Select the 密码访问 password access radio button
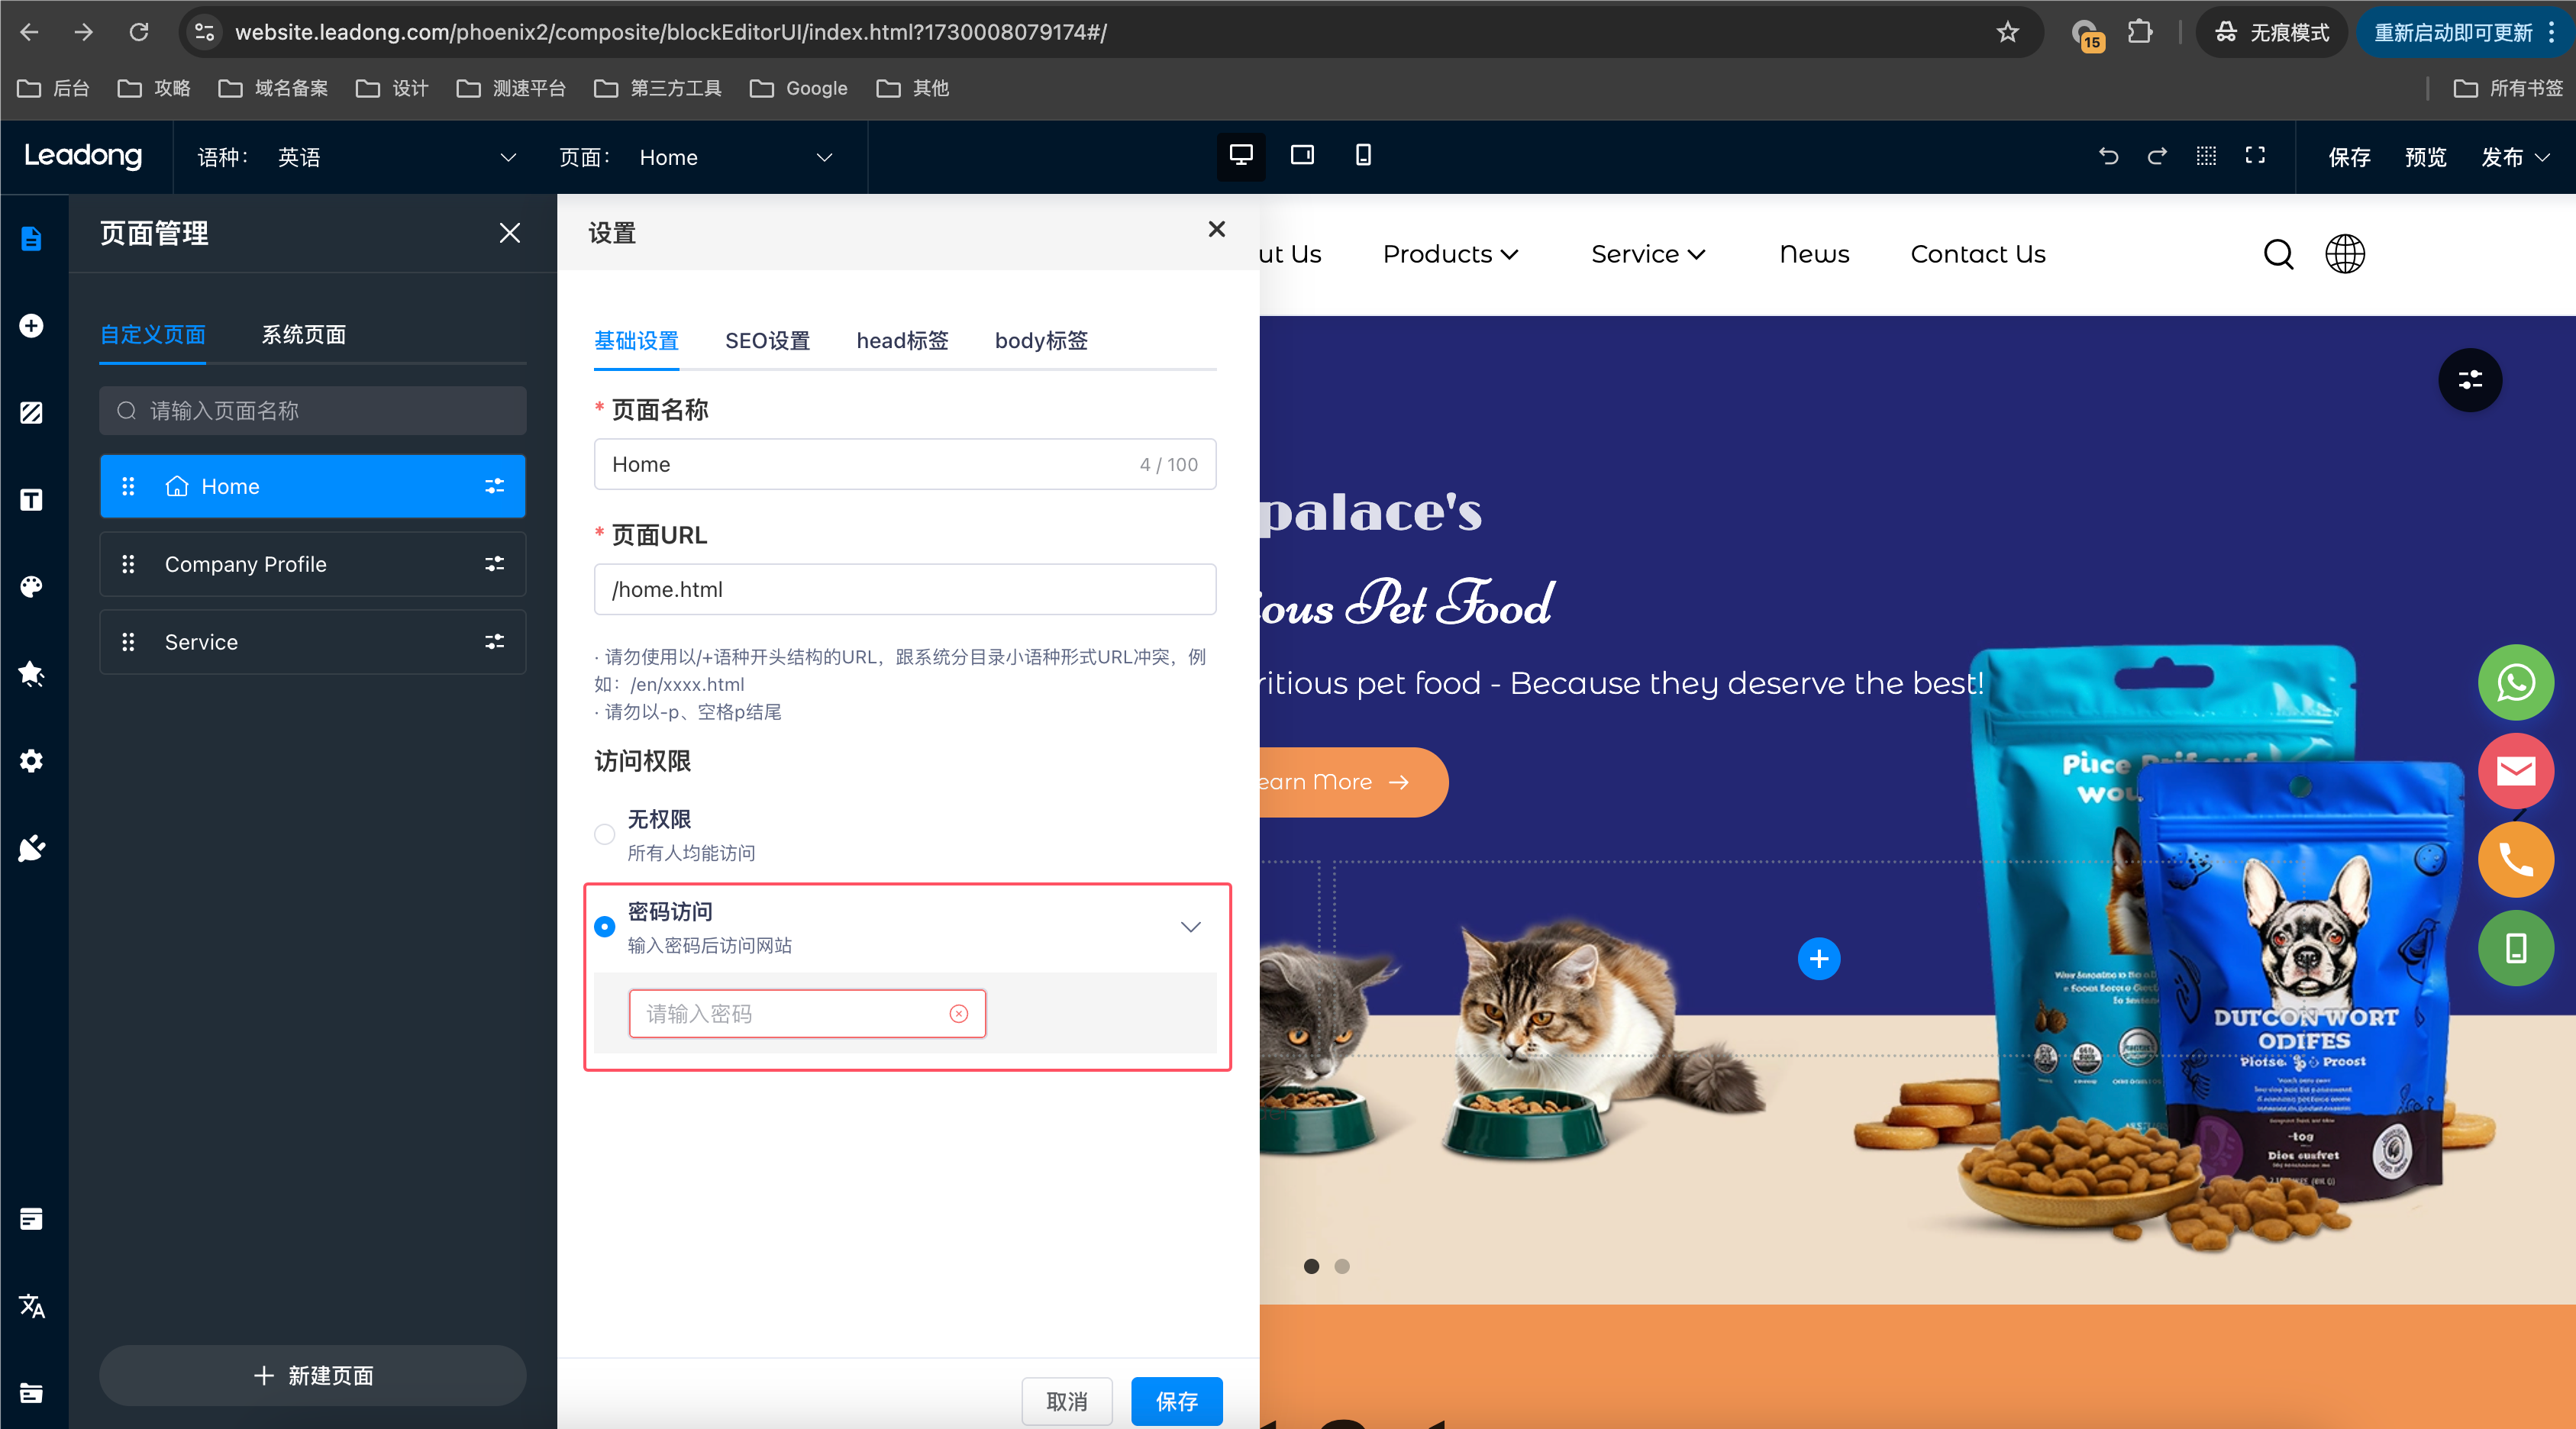Viewport: 2576px width, 1429px height. 604,927
